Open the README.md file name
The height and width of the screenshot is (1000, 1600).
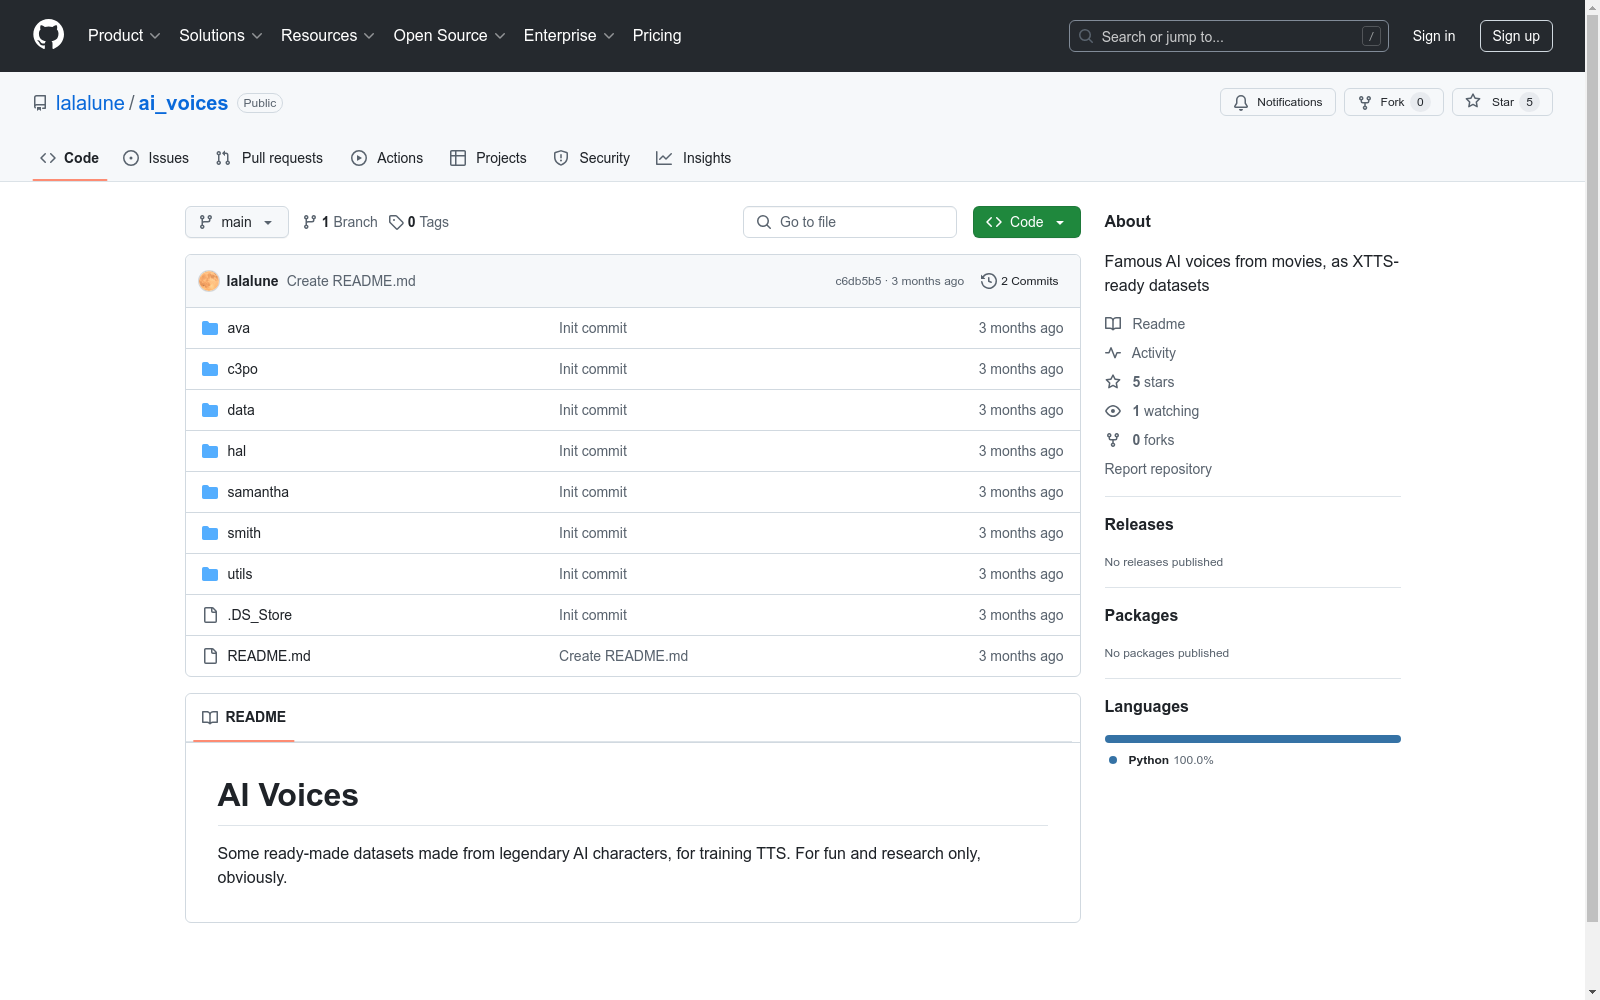(x=269, y=656)
